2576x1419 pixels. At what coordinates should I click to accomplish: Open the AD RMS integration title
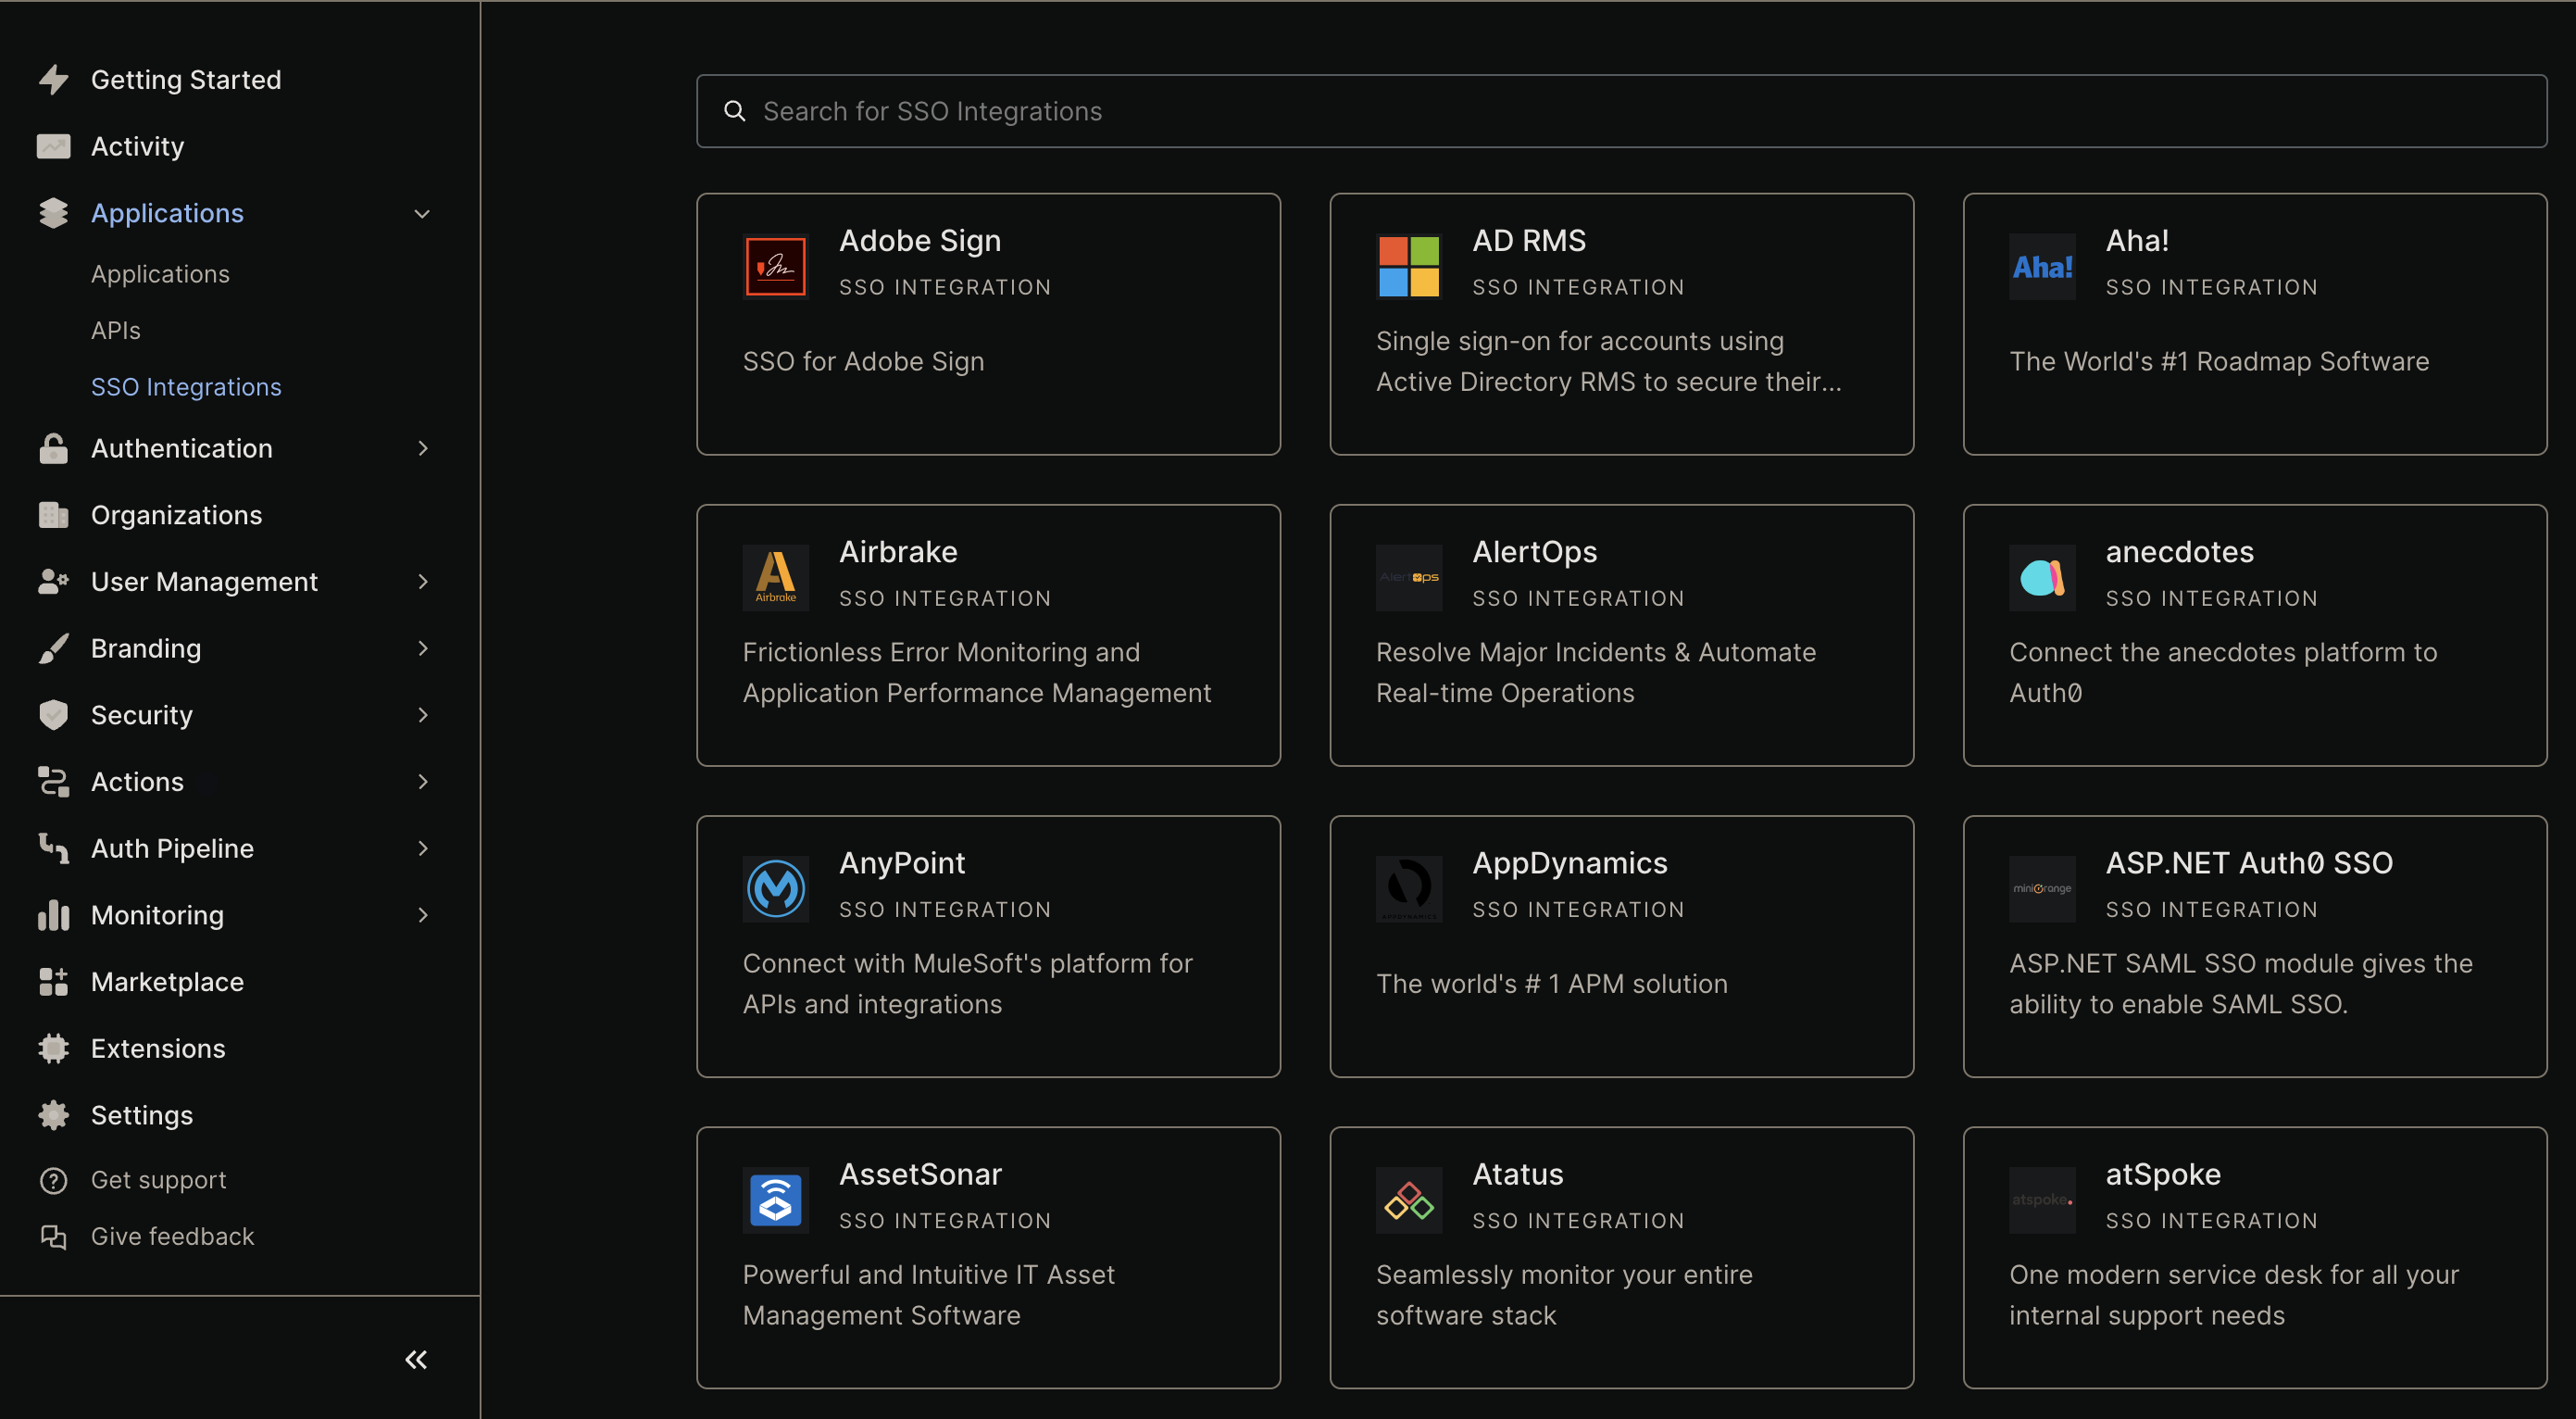1528,240
